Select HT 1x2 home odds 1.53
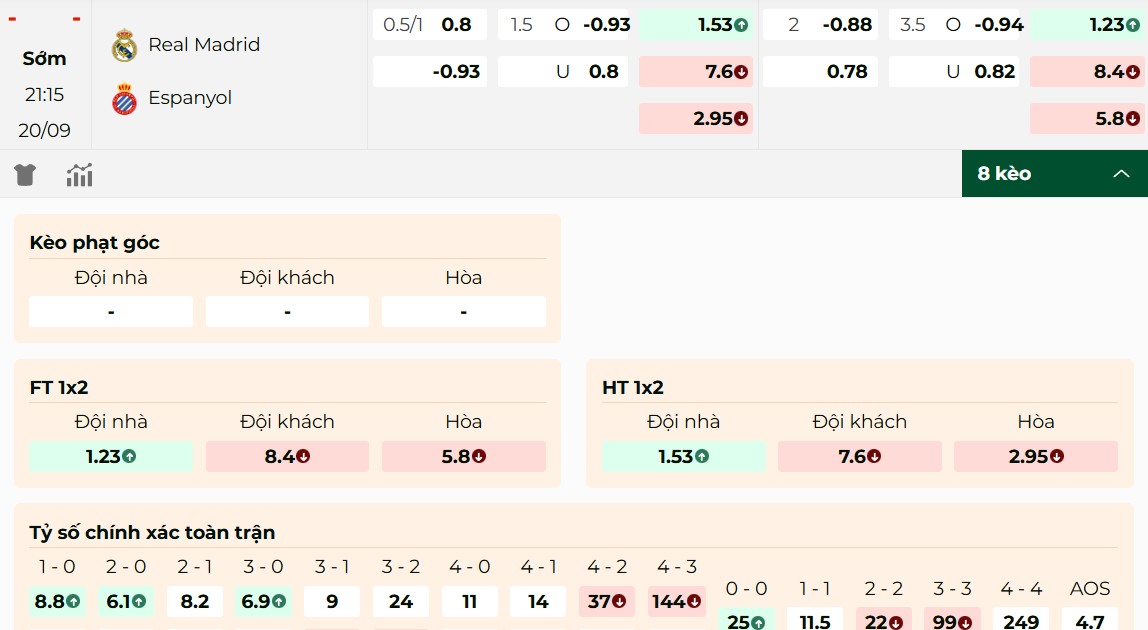The width and height of the screenshot is (1148, 630). (x=683, y=457)
